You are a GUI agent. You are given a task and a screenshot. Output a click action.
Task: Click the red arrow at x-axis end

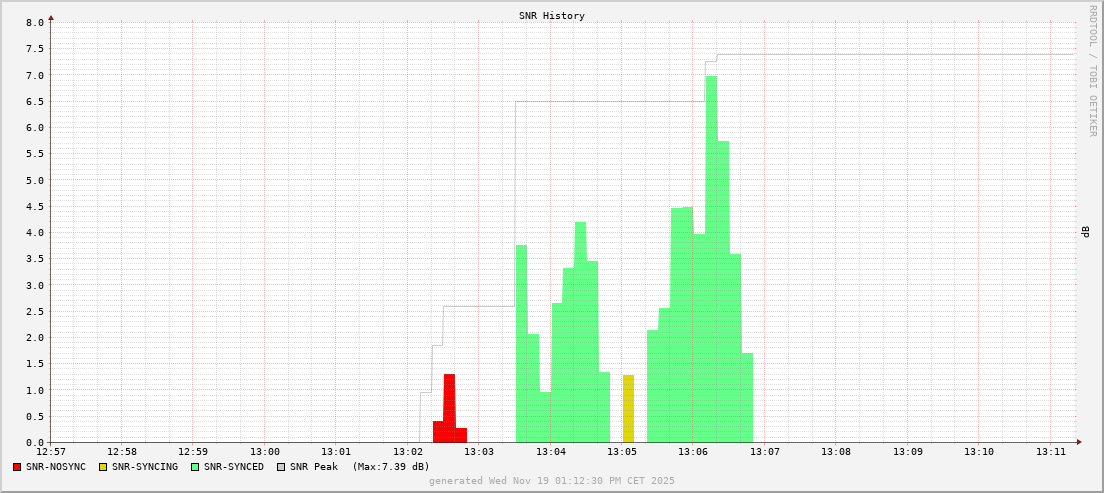coord(1079,442)
